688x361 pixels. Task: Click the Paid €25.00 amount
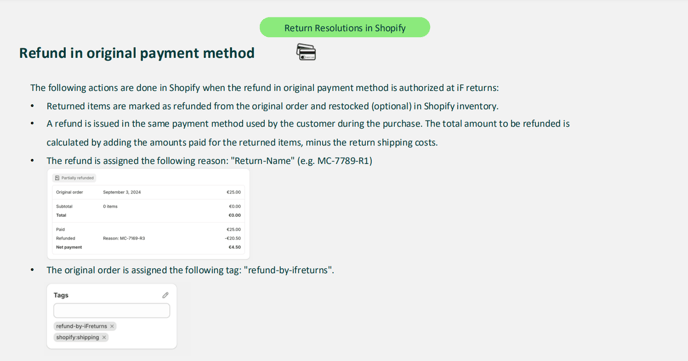point(234,229)
